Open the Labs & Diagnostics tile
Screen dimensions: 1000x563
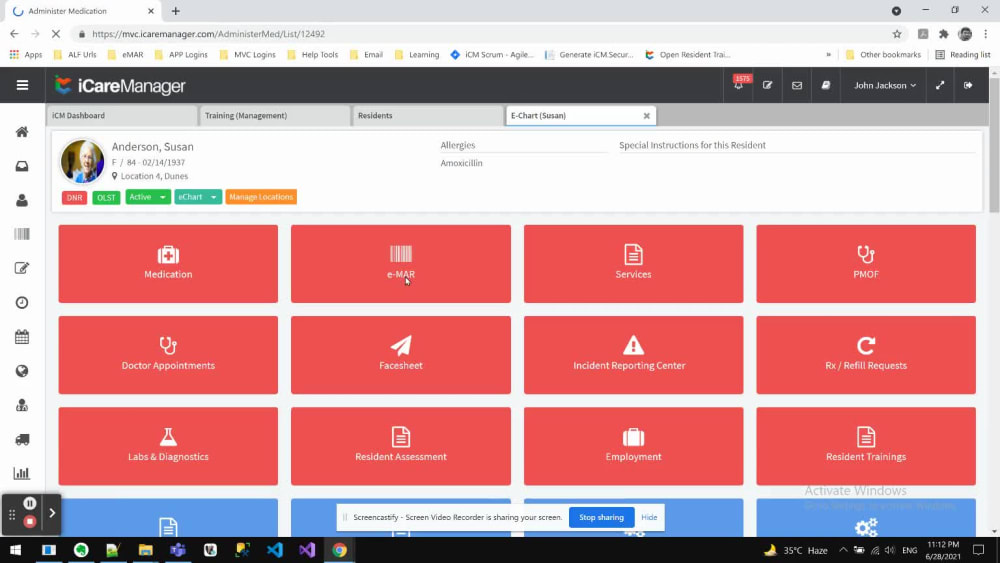168,446
